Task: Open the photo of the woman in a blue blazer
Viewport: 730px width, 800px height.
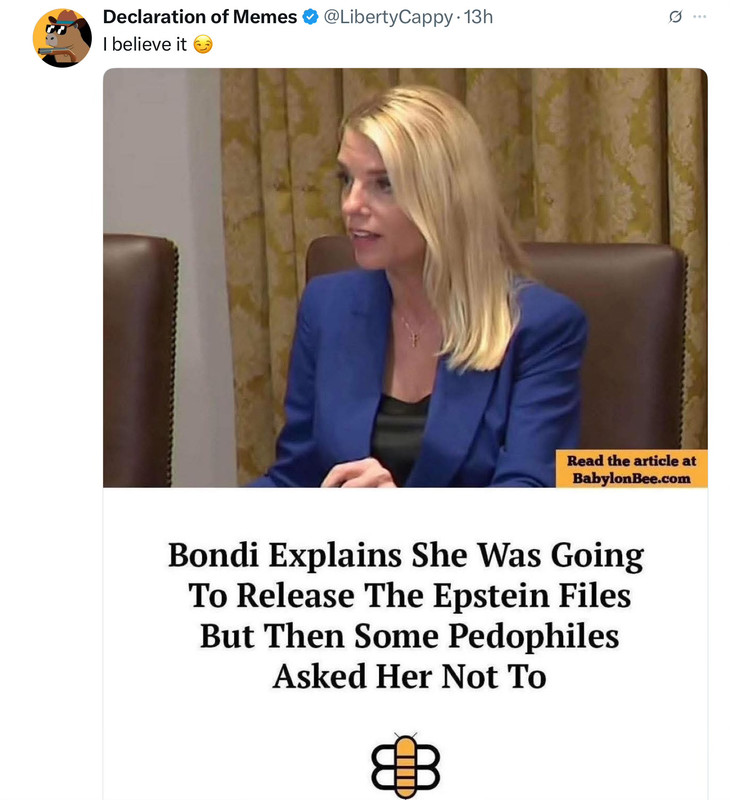Action: pyautogui.click(x=405, y=278)
